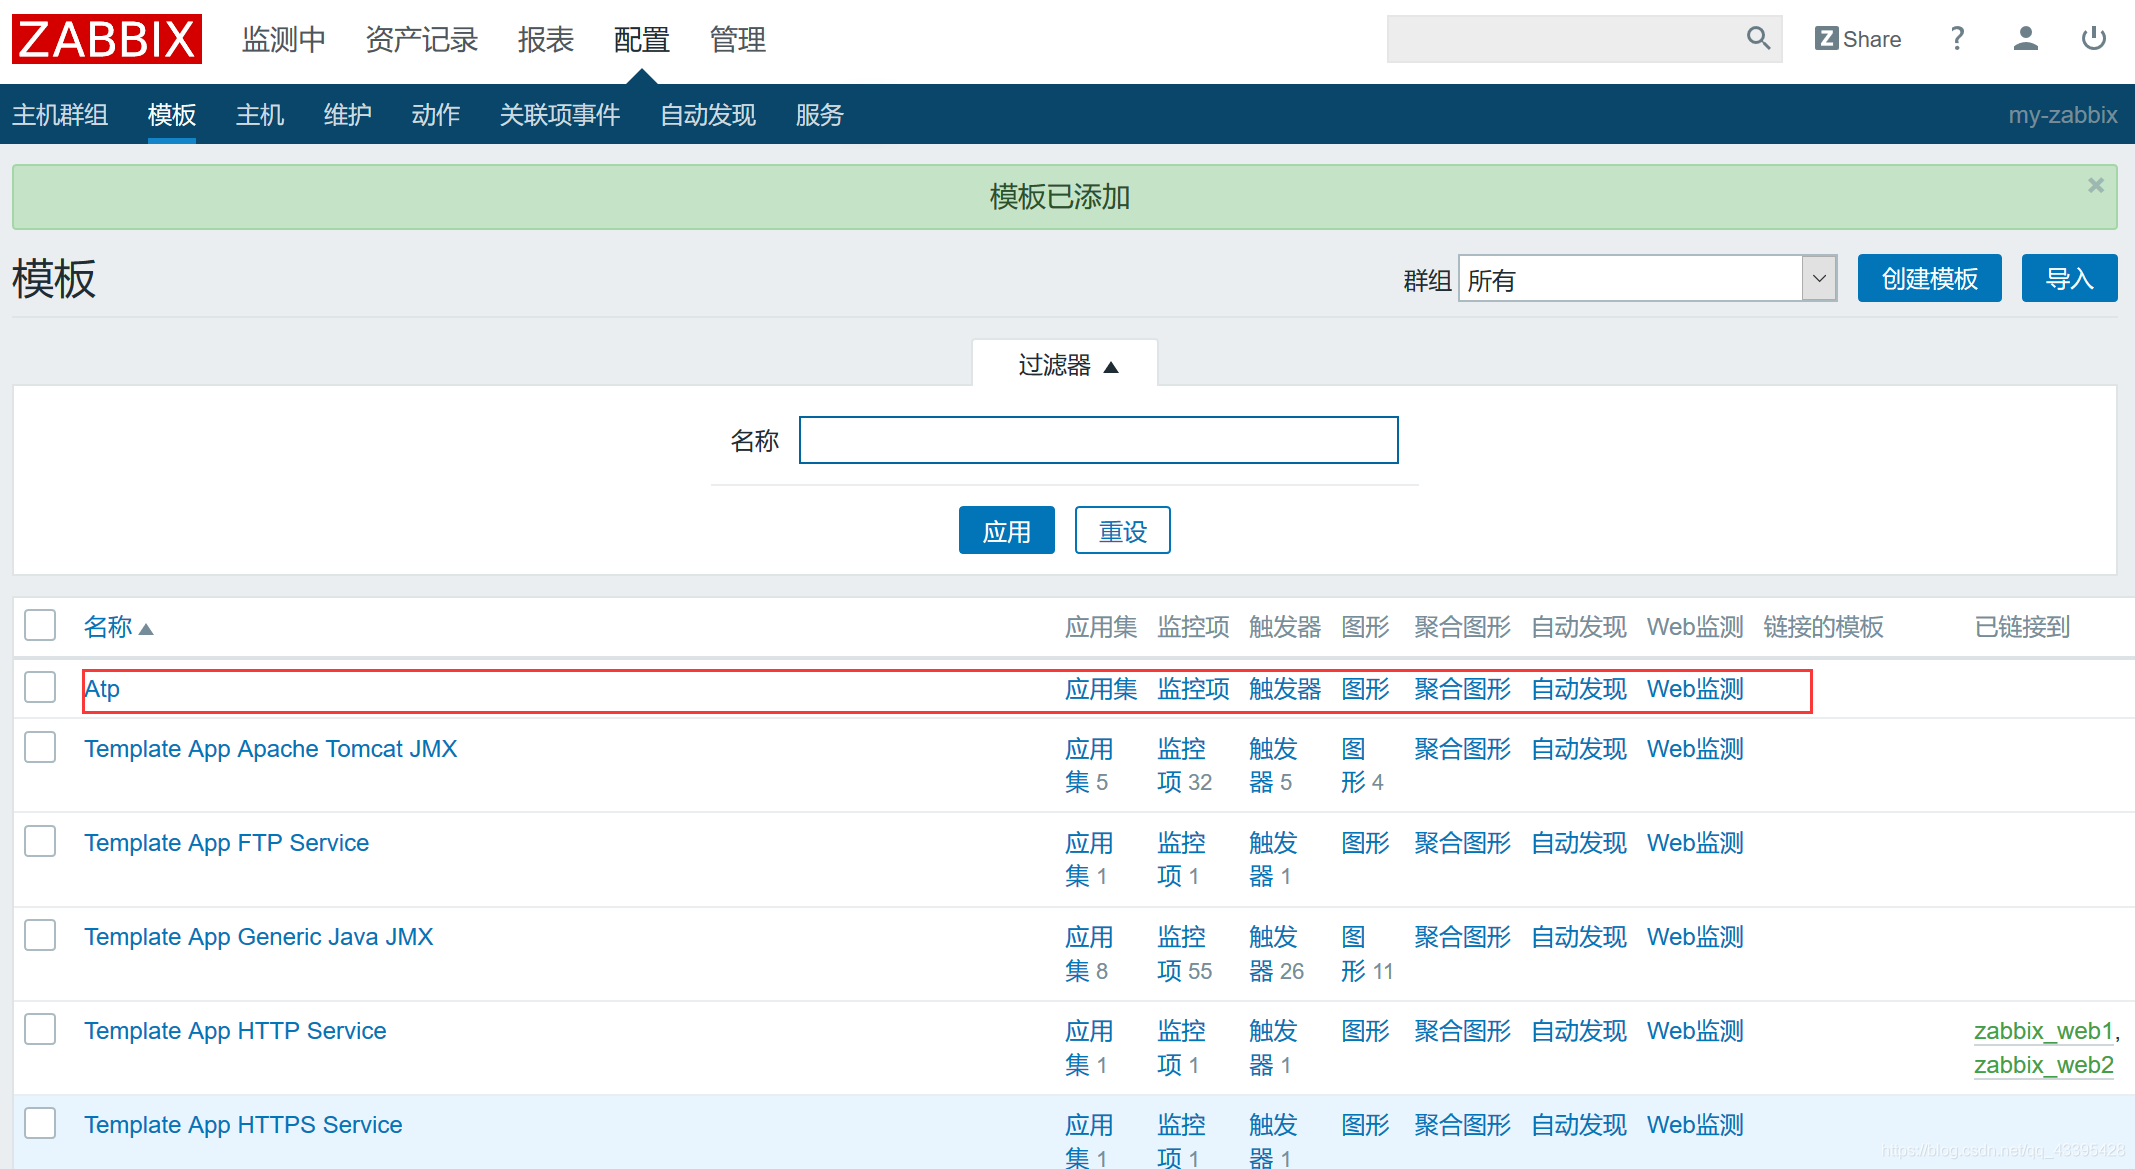Open the 资产记录 top menu
This screenshot has height=1169, width=2135.
pos(422,40)
